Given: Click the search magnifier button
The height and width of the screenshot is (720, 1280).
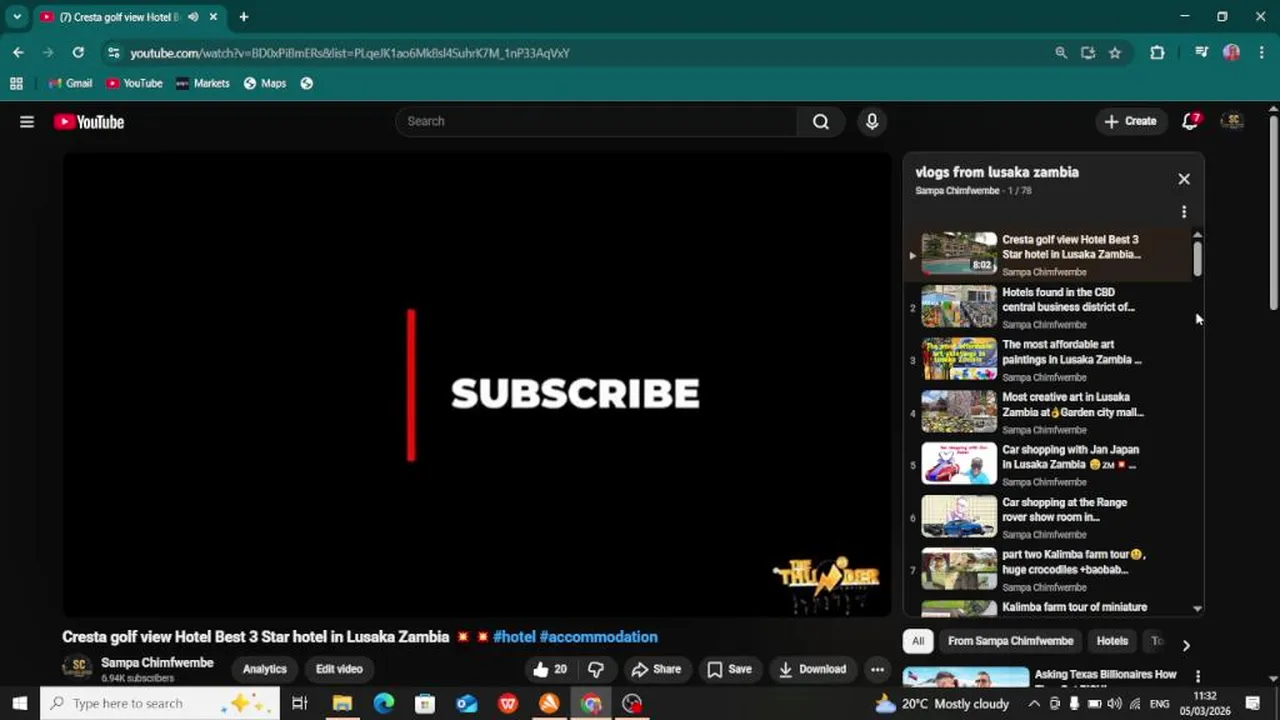Looking at the screenshot, I should (x=821, y=122).
